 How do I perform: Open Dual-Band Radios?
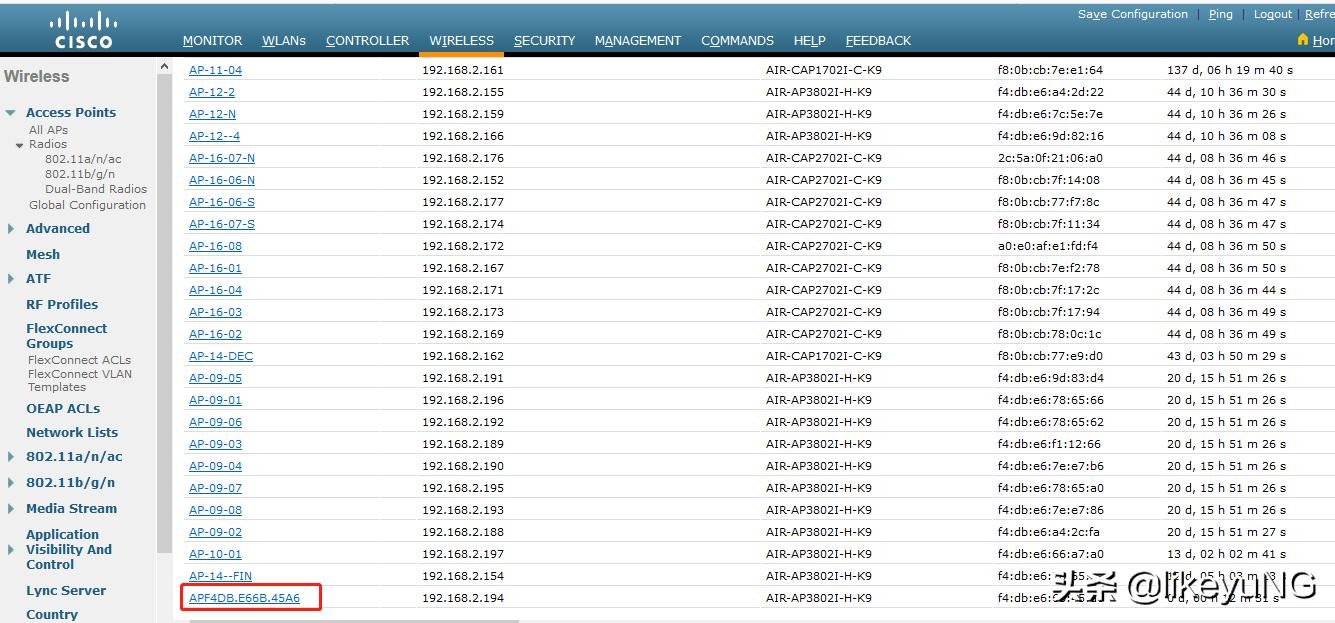pyautogui.click(x=96, y=189)
